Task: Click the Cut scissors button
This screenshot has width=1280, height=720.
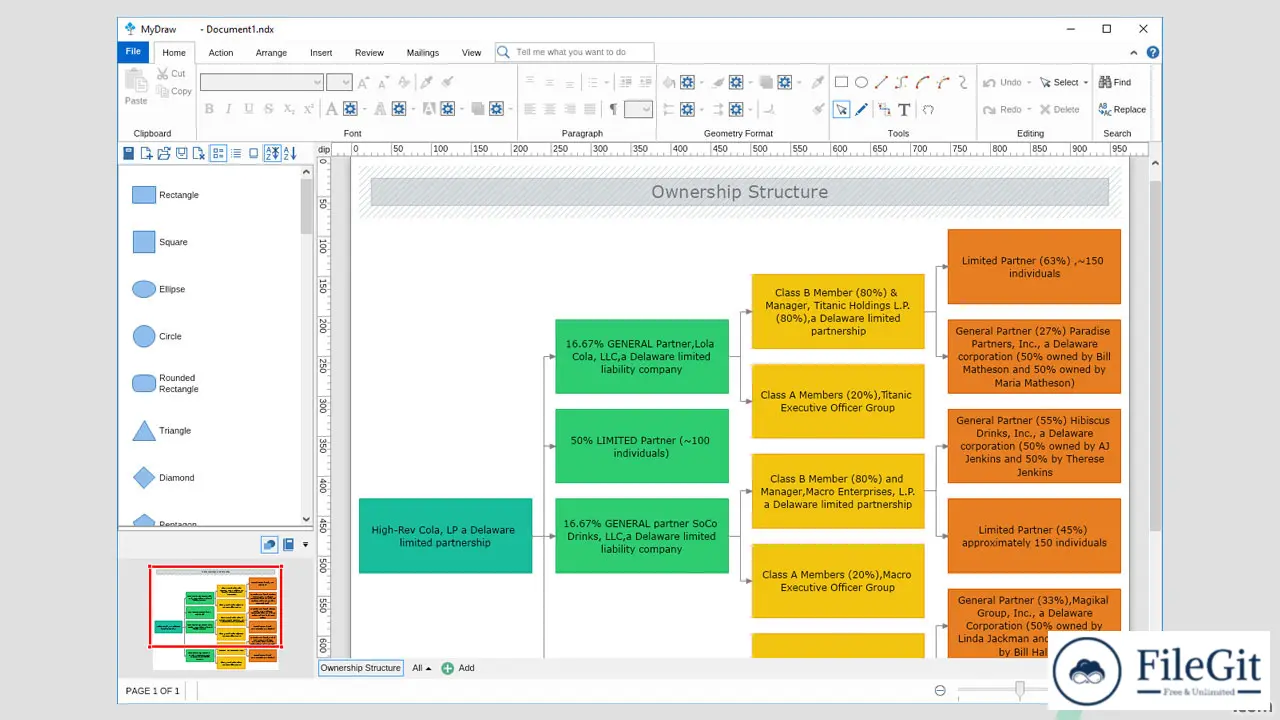Action: (x=171, y=74)
